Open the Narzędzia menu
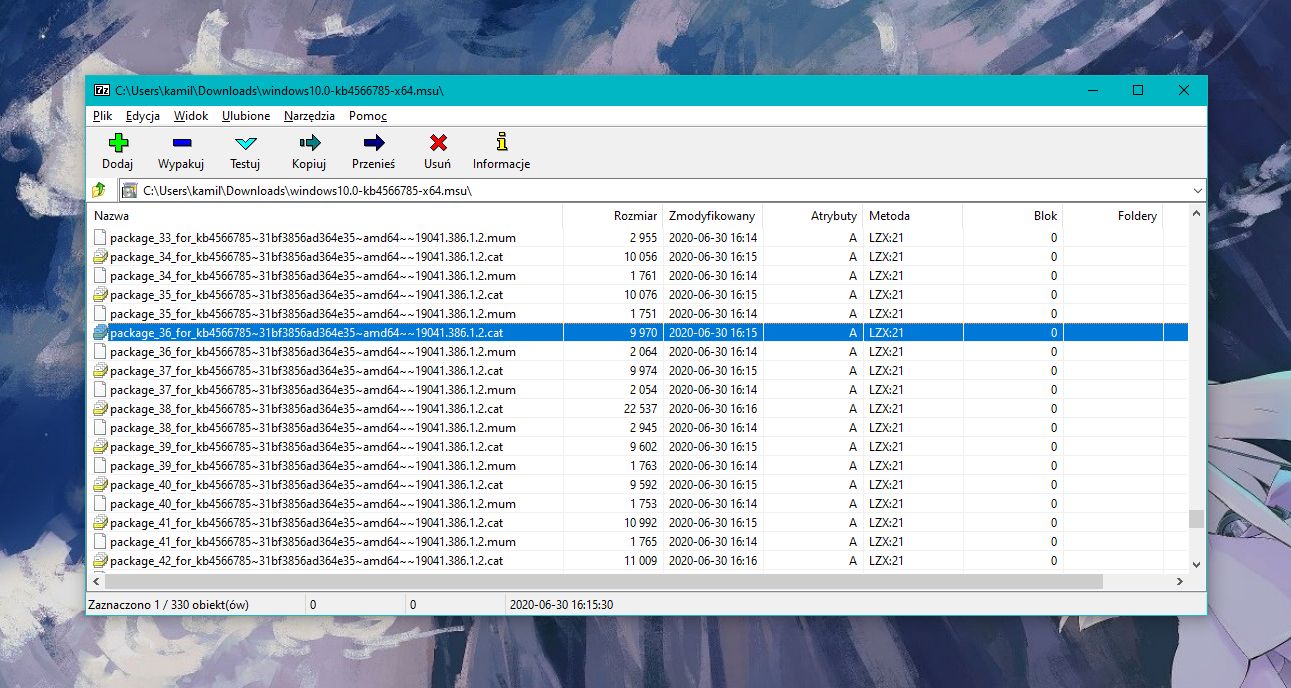The image size is (1291, 688). [309, 116]
